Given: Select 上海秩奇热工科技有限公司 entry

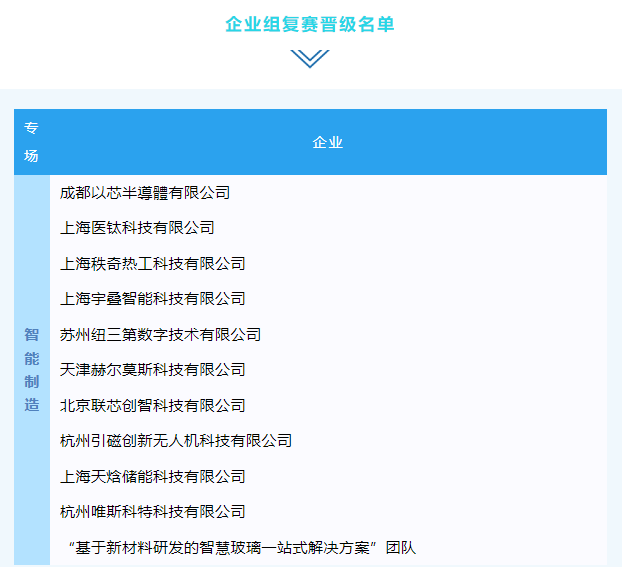Looking at the screenshot, I should point(153,264).
